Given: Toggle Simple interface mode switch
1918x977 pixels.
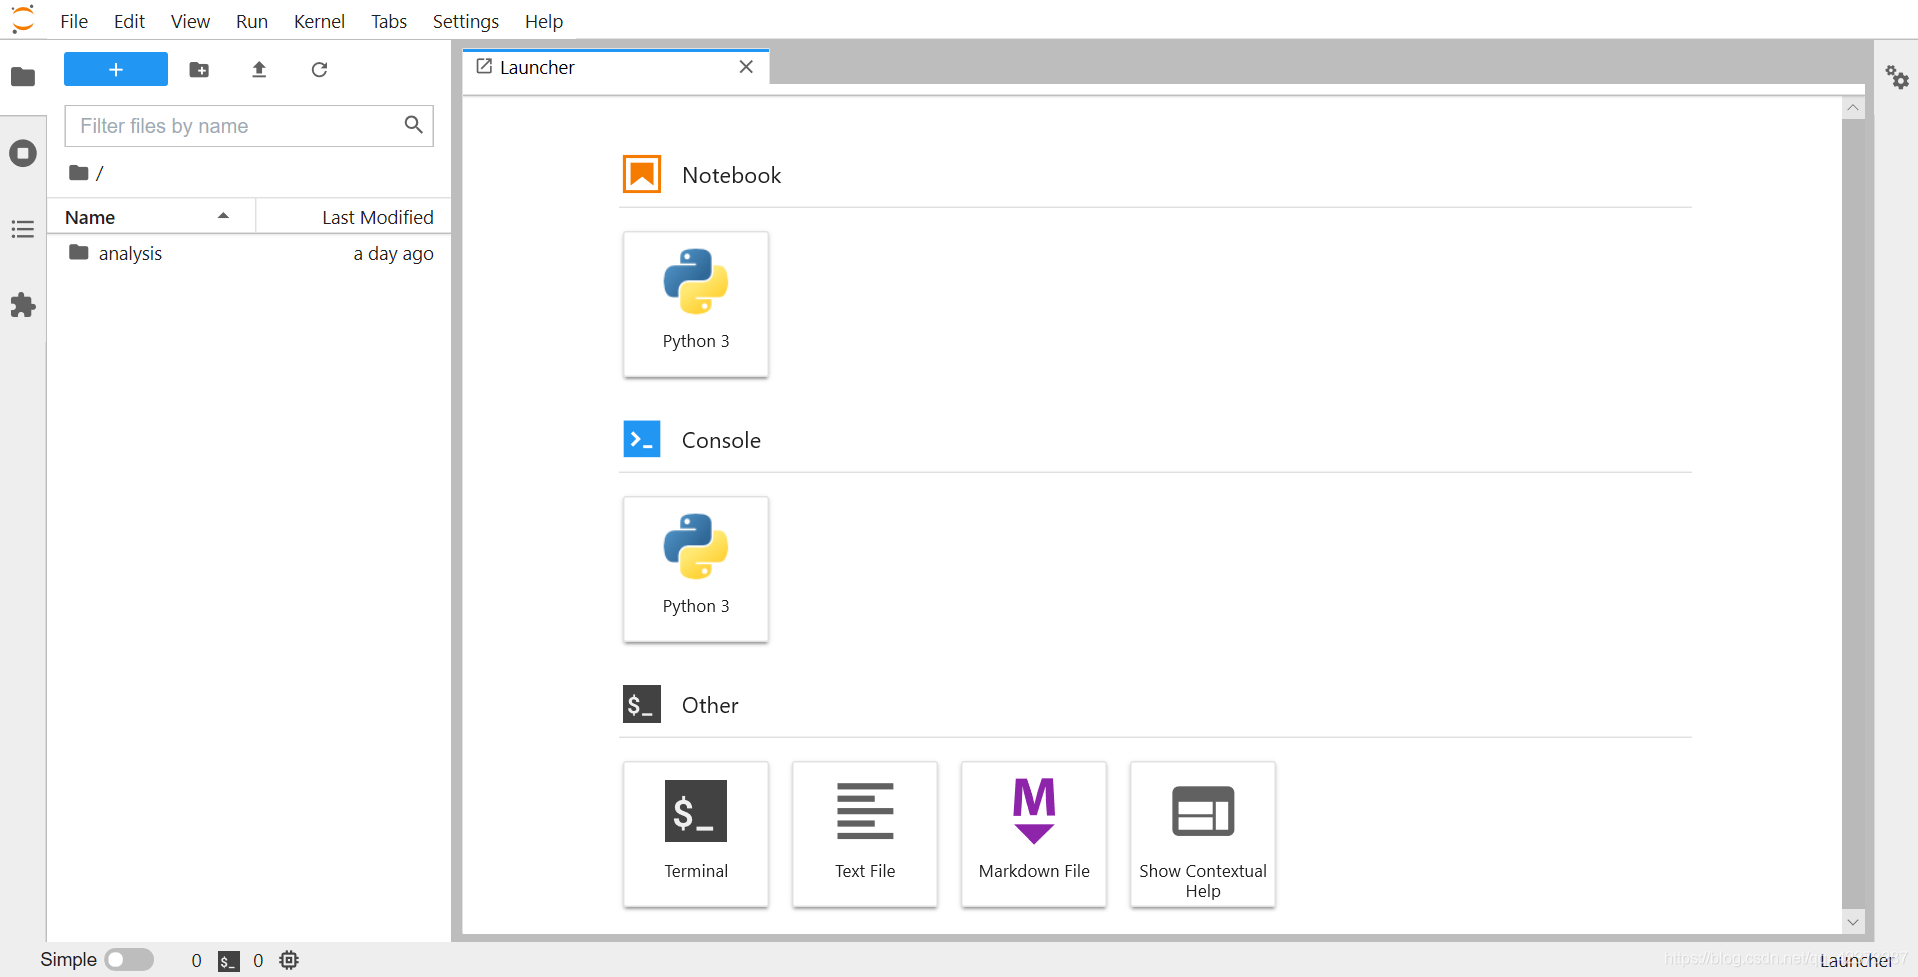Looking at the screenshot, I should 129,960.
